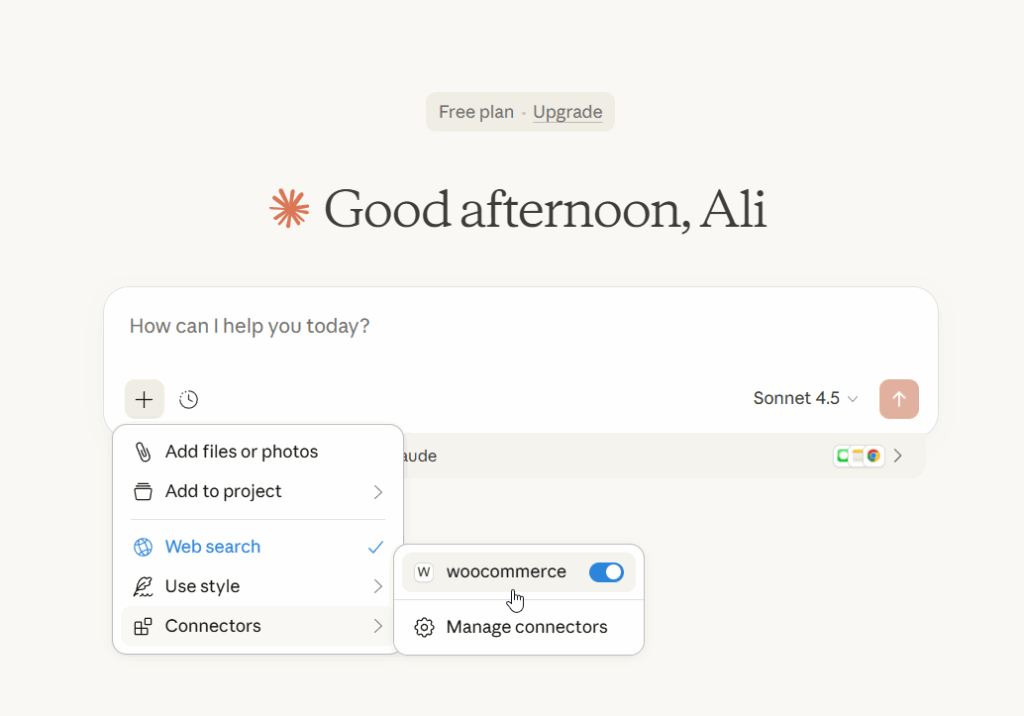Viewport: 1024px width, 716px height.
Task: Click the Add to project box icon
Action: (143, 492)
